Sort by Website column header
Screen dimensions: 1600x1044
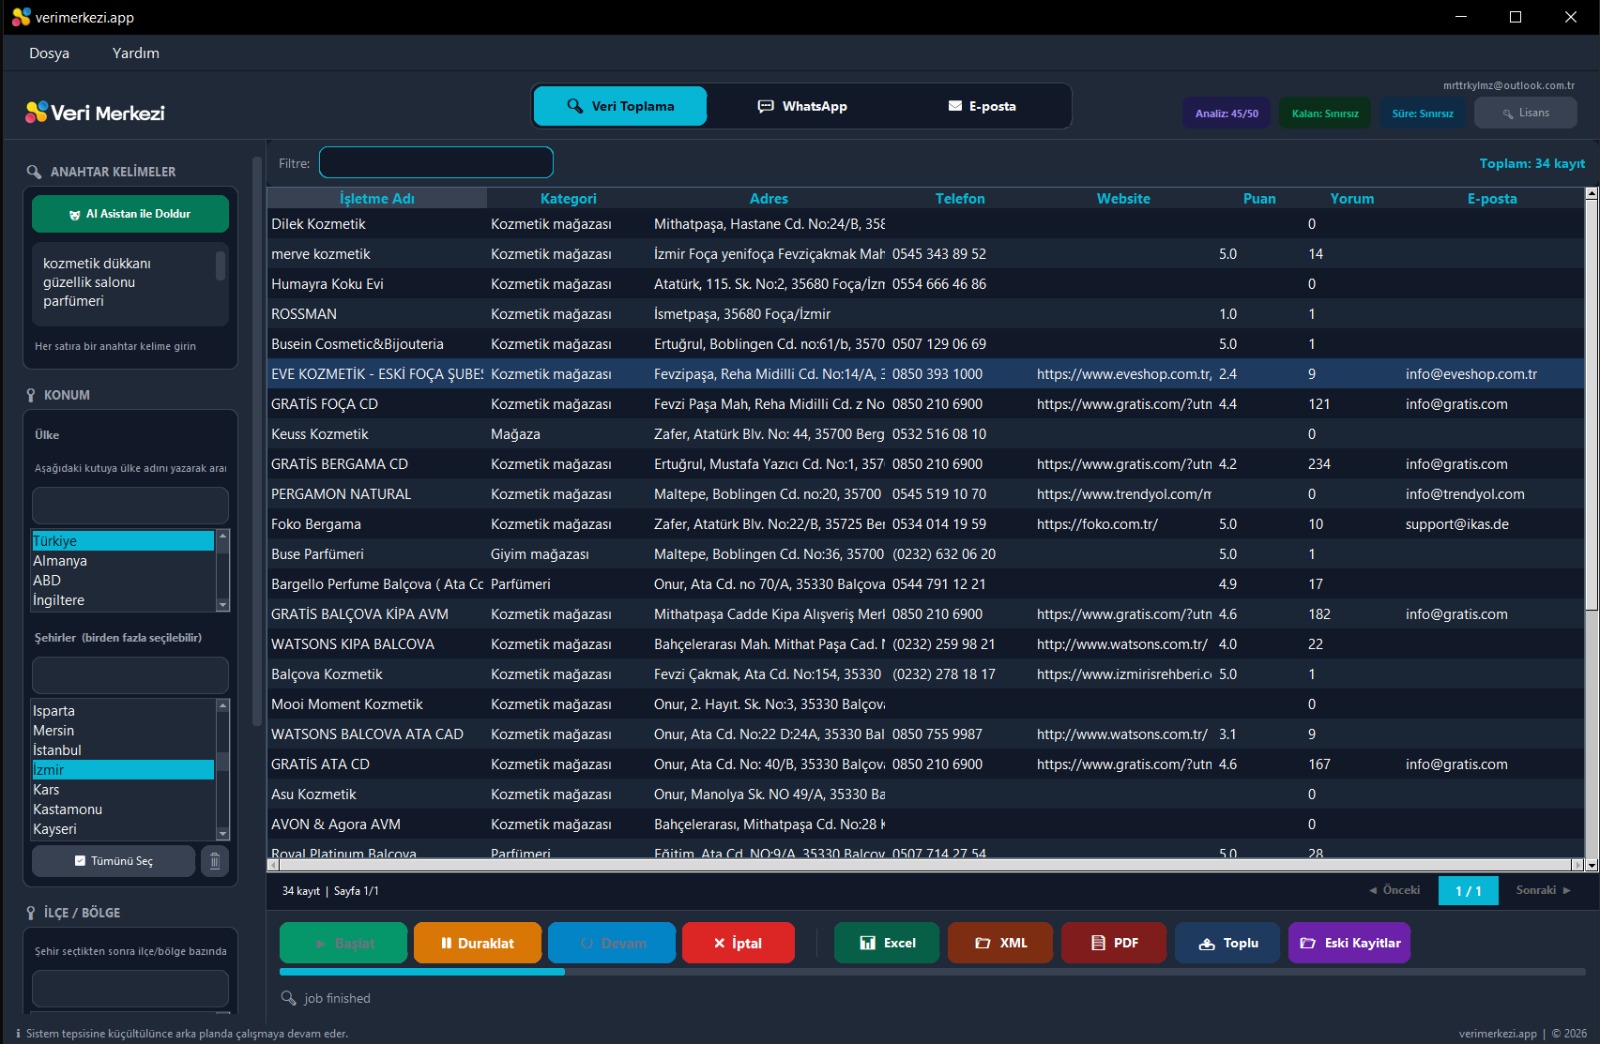pos(1123,199)
